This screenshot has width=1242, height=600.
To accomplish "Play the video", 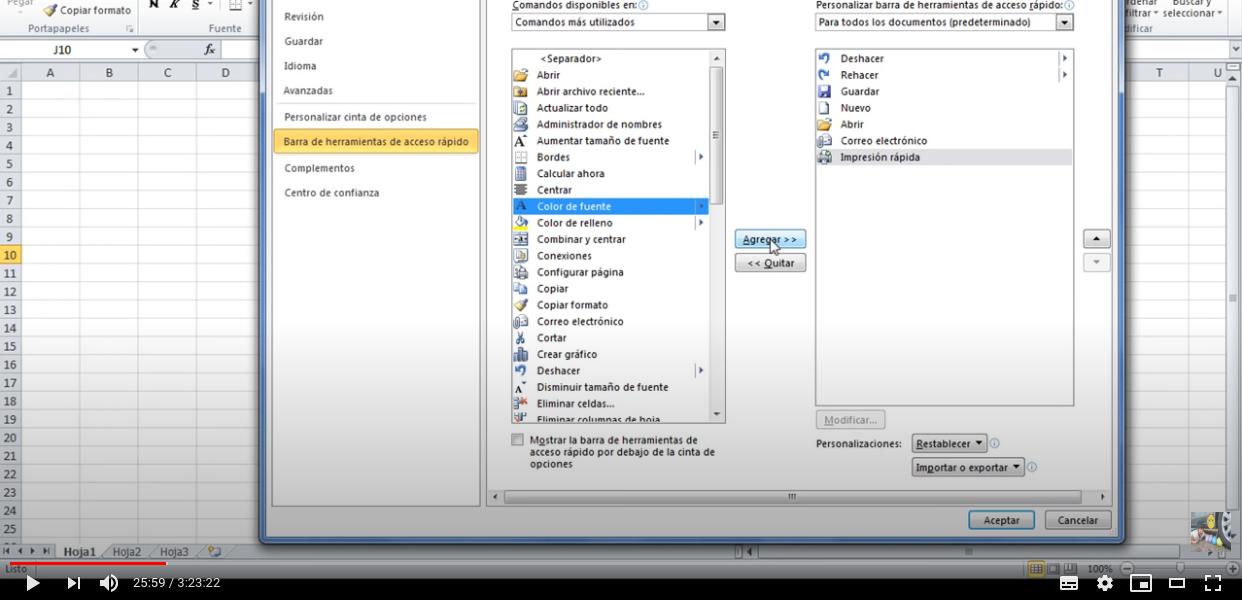I will tap(32, 583).
